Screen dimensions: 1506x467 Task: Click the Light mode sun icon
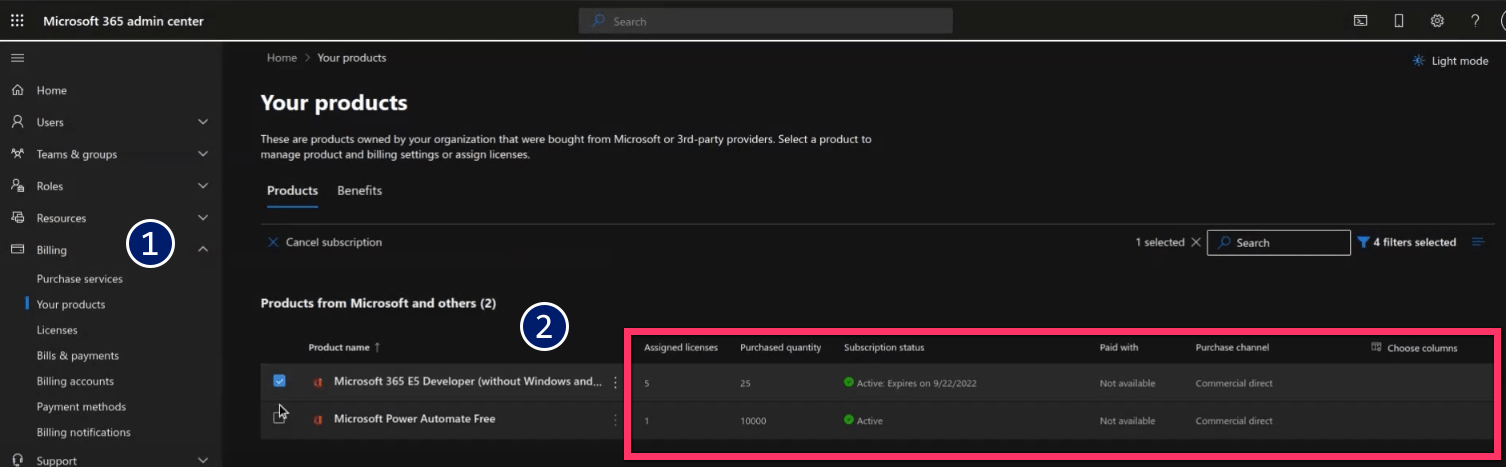[1418, 61]
